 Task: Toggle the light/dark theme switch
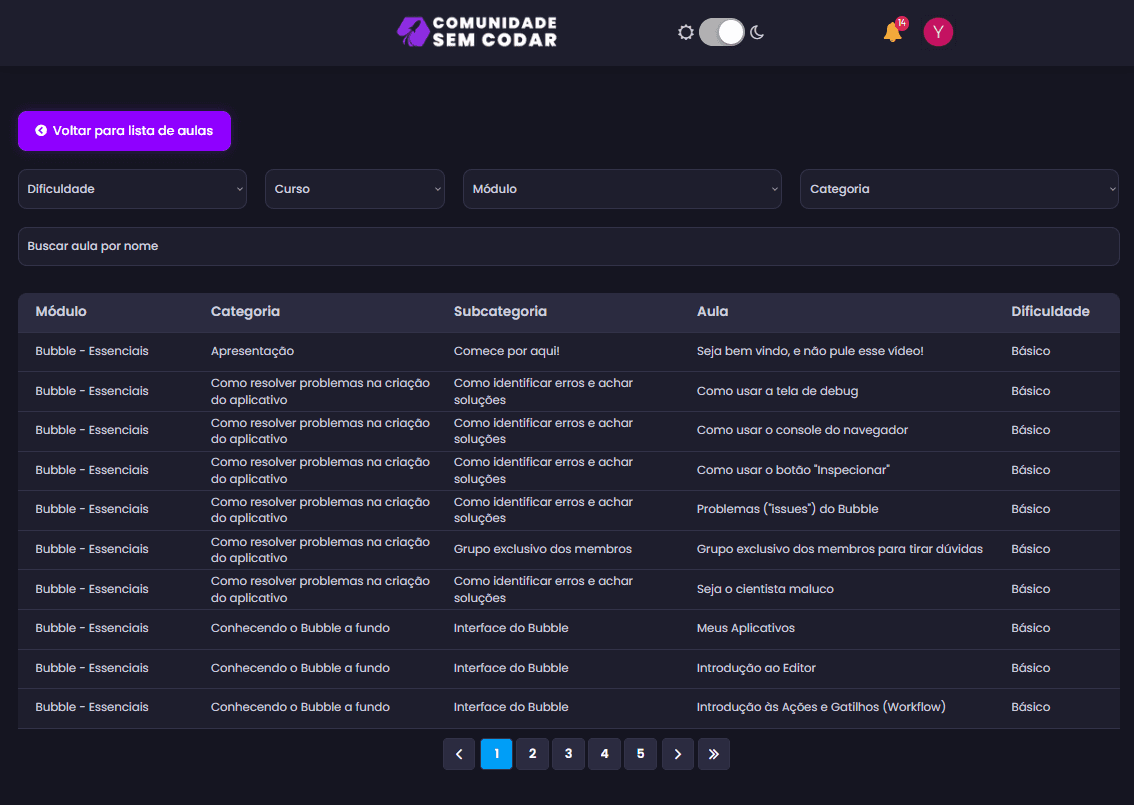[x=722, y=32]
